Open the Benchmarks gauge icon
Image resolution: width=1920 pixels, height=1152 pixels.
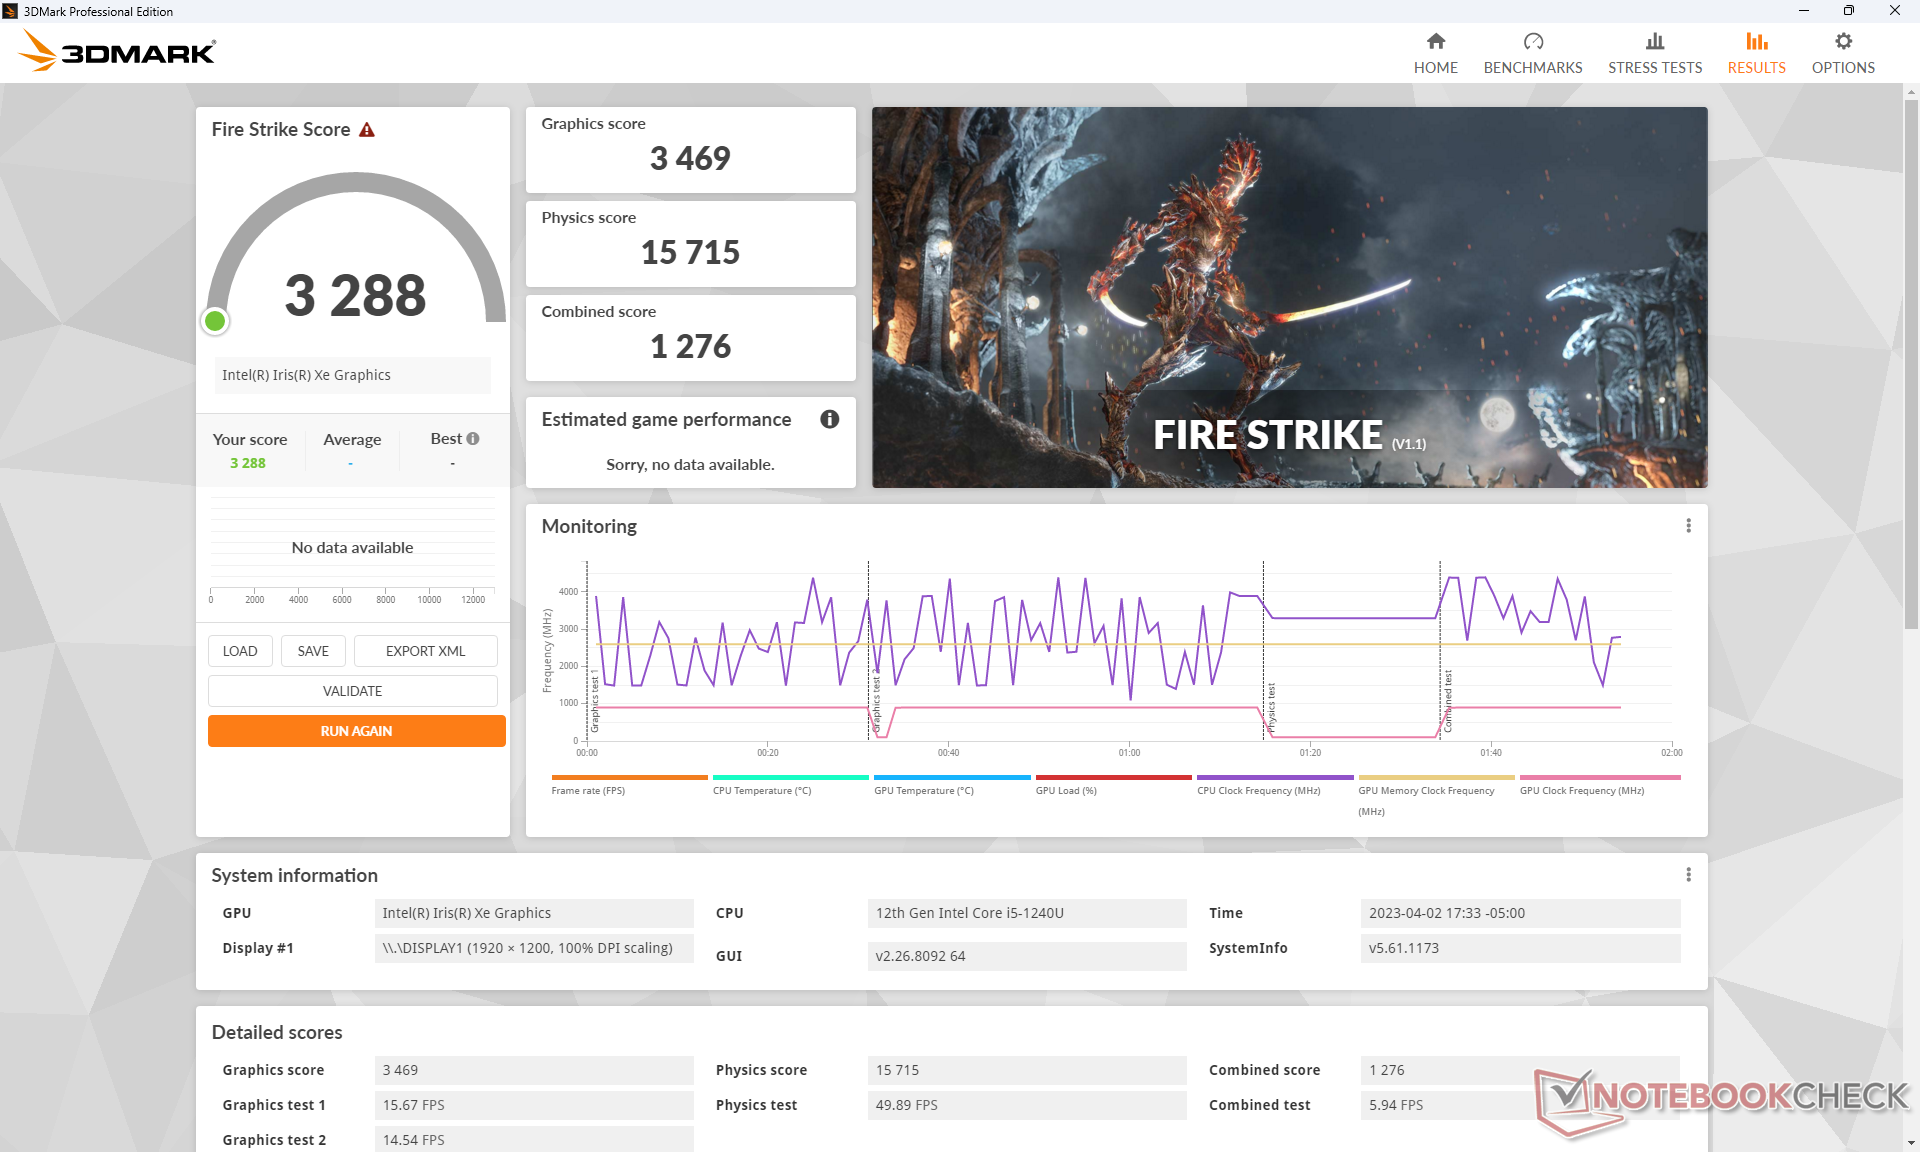tap(1532, 42)
